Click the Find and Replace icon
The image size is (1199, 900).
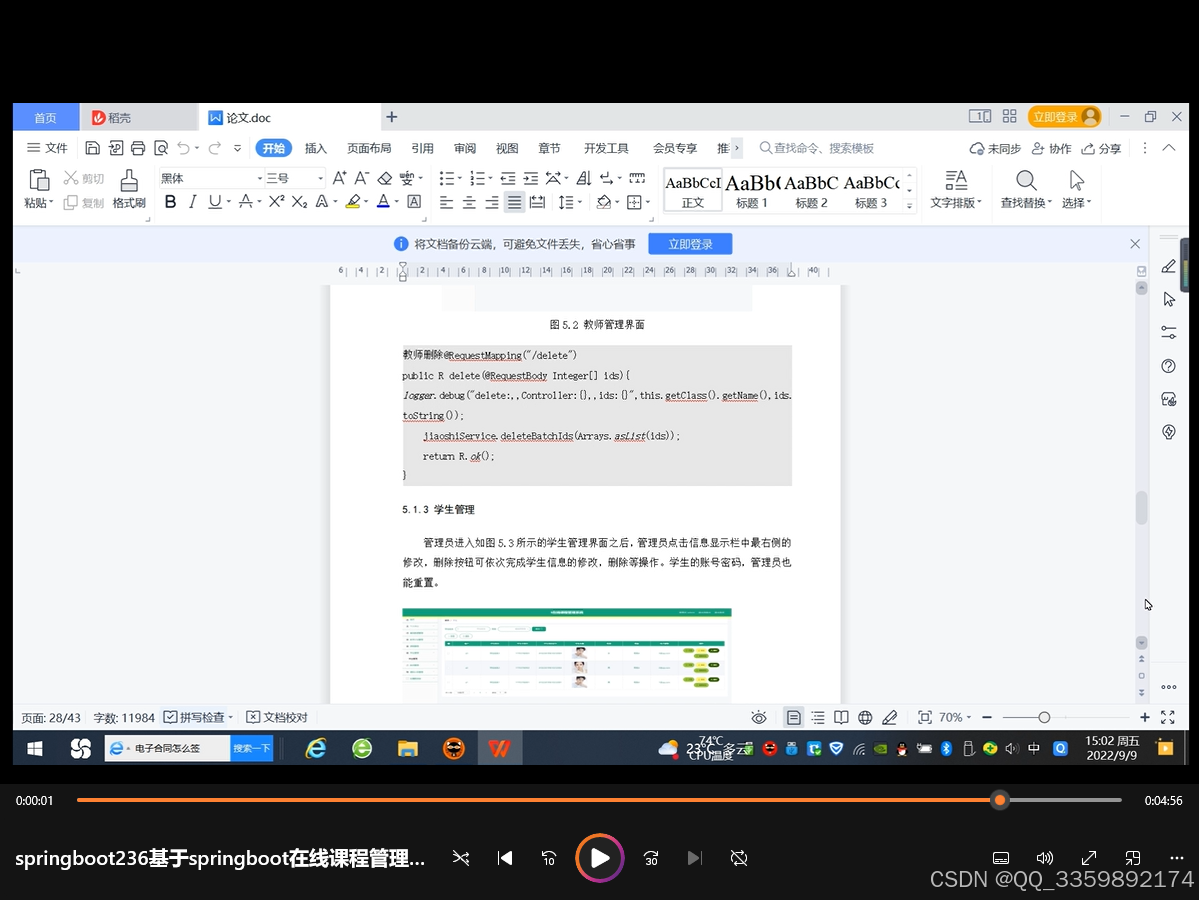click(1025, 190)
